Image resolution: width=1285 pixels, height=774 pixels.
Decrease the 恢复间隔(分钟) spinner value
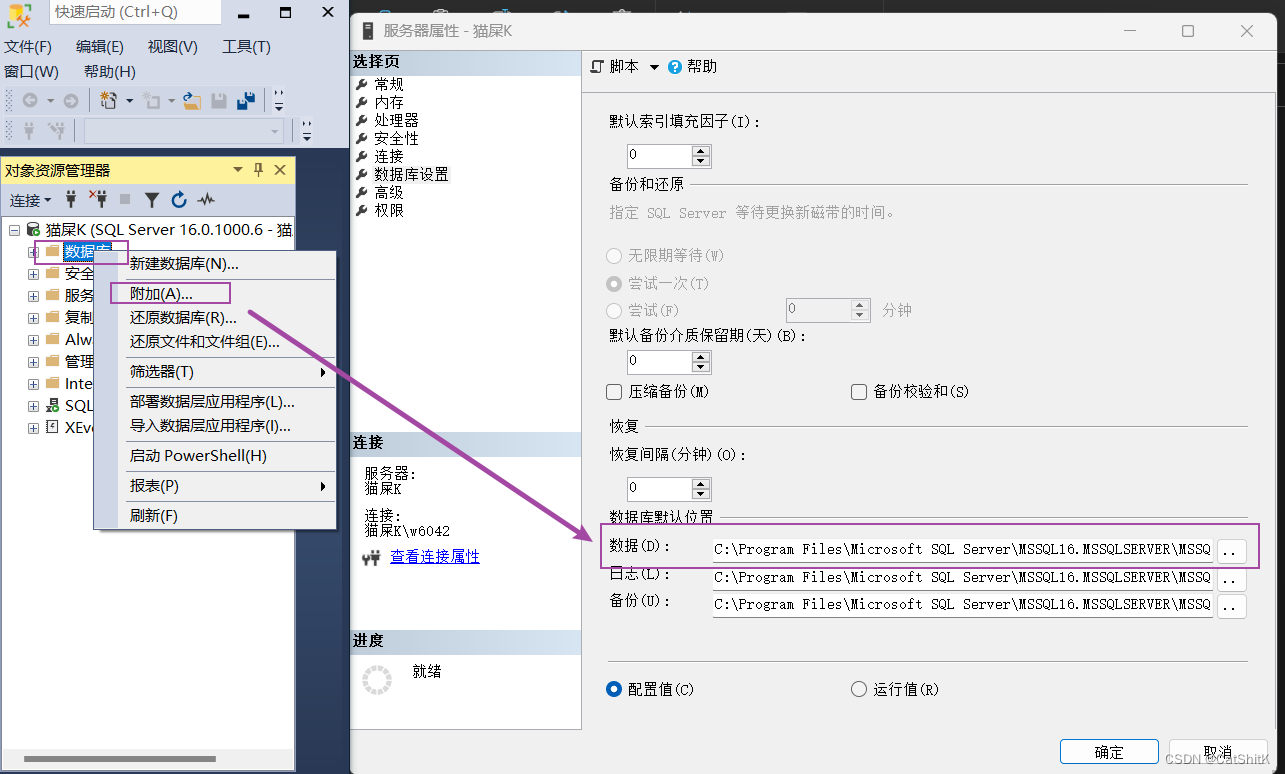(x=701, y=494)
